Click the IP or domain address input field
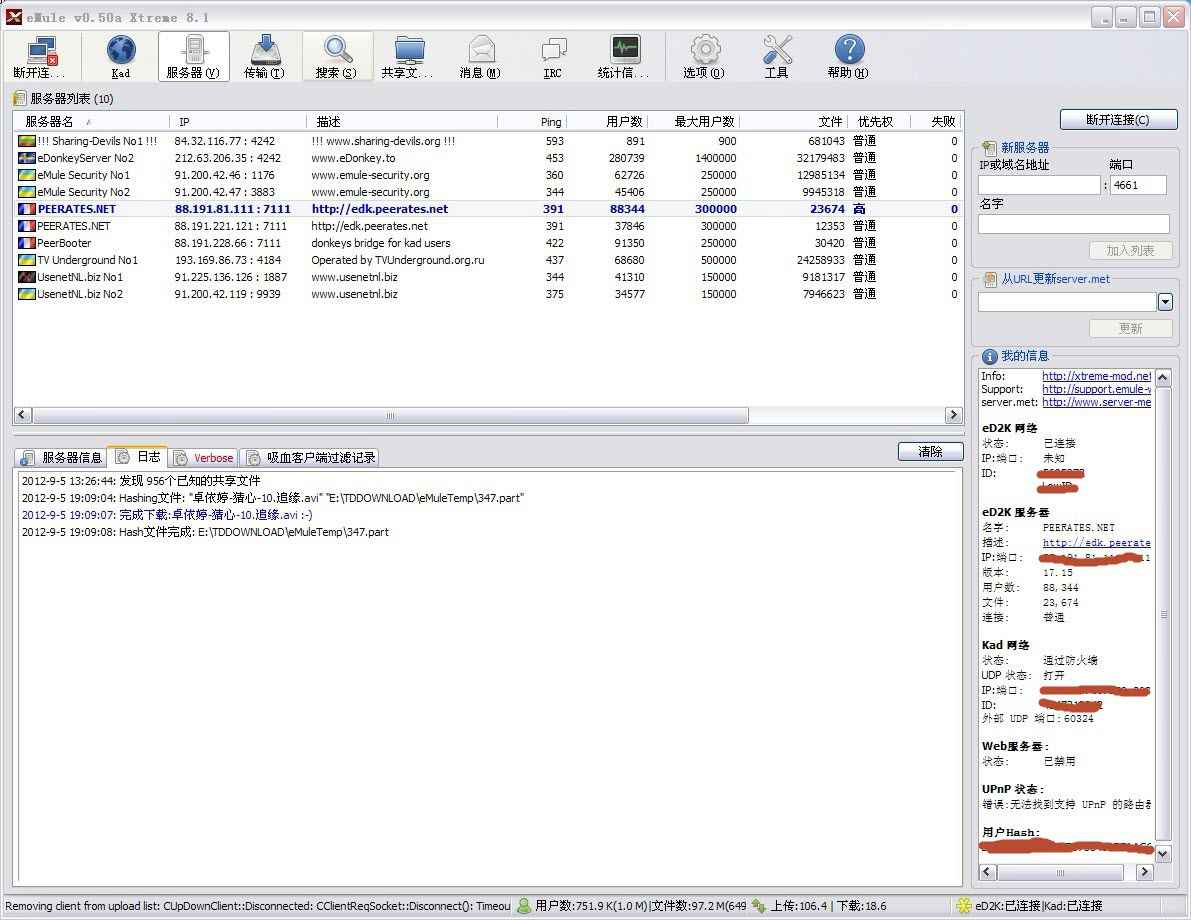 pos(1038,185)
